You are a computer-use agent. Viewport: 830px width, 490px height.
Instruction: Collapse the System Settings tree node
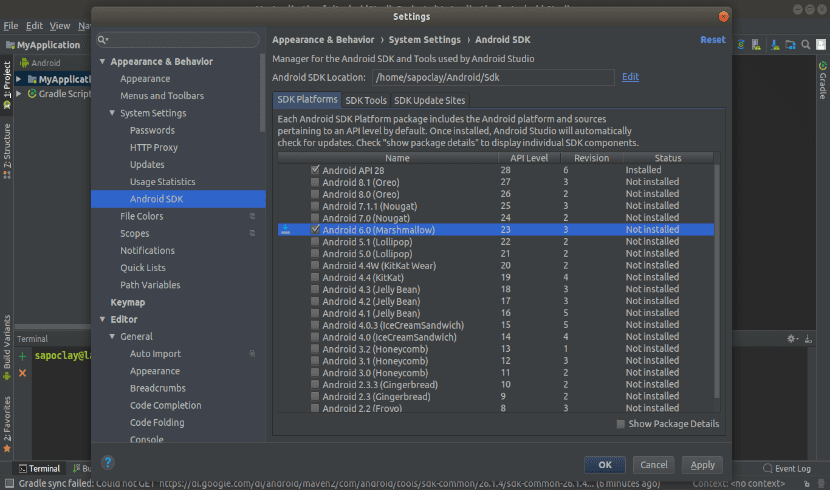coord(113,113)
